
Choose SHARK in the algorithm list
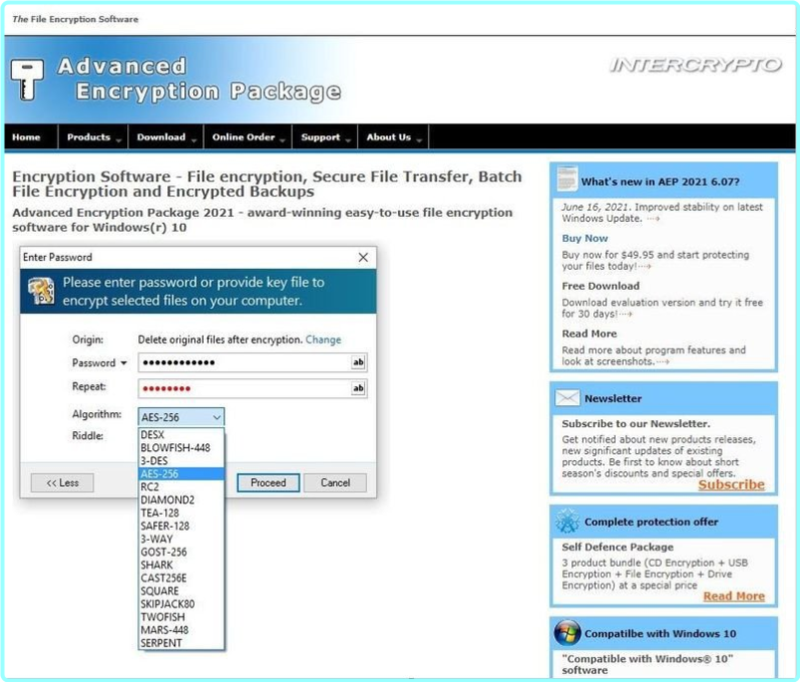pos(181,565)
